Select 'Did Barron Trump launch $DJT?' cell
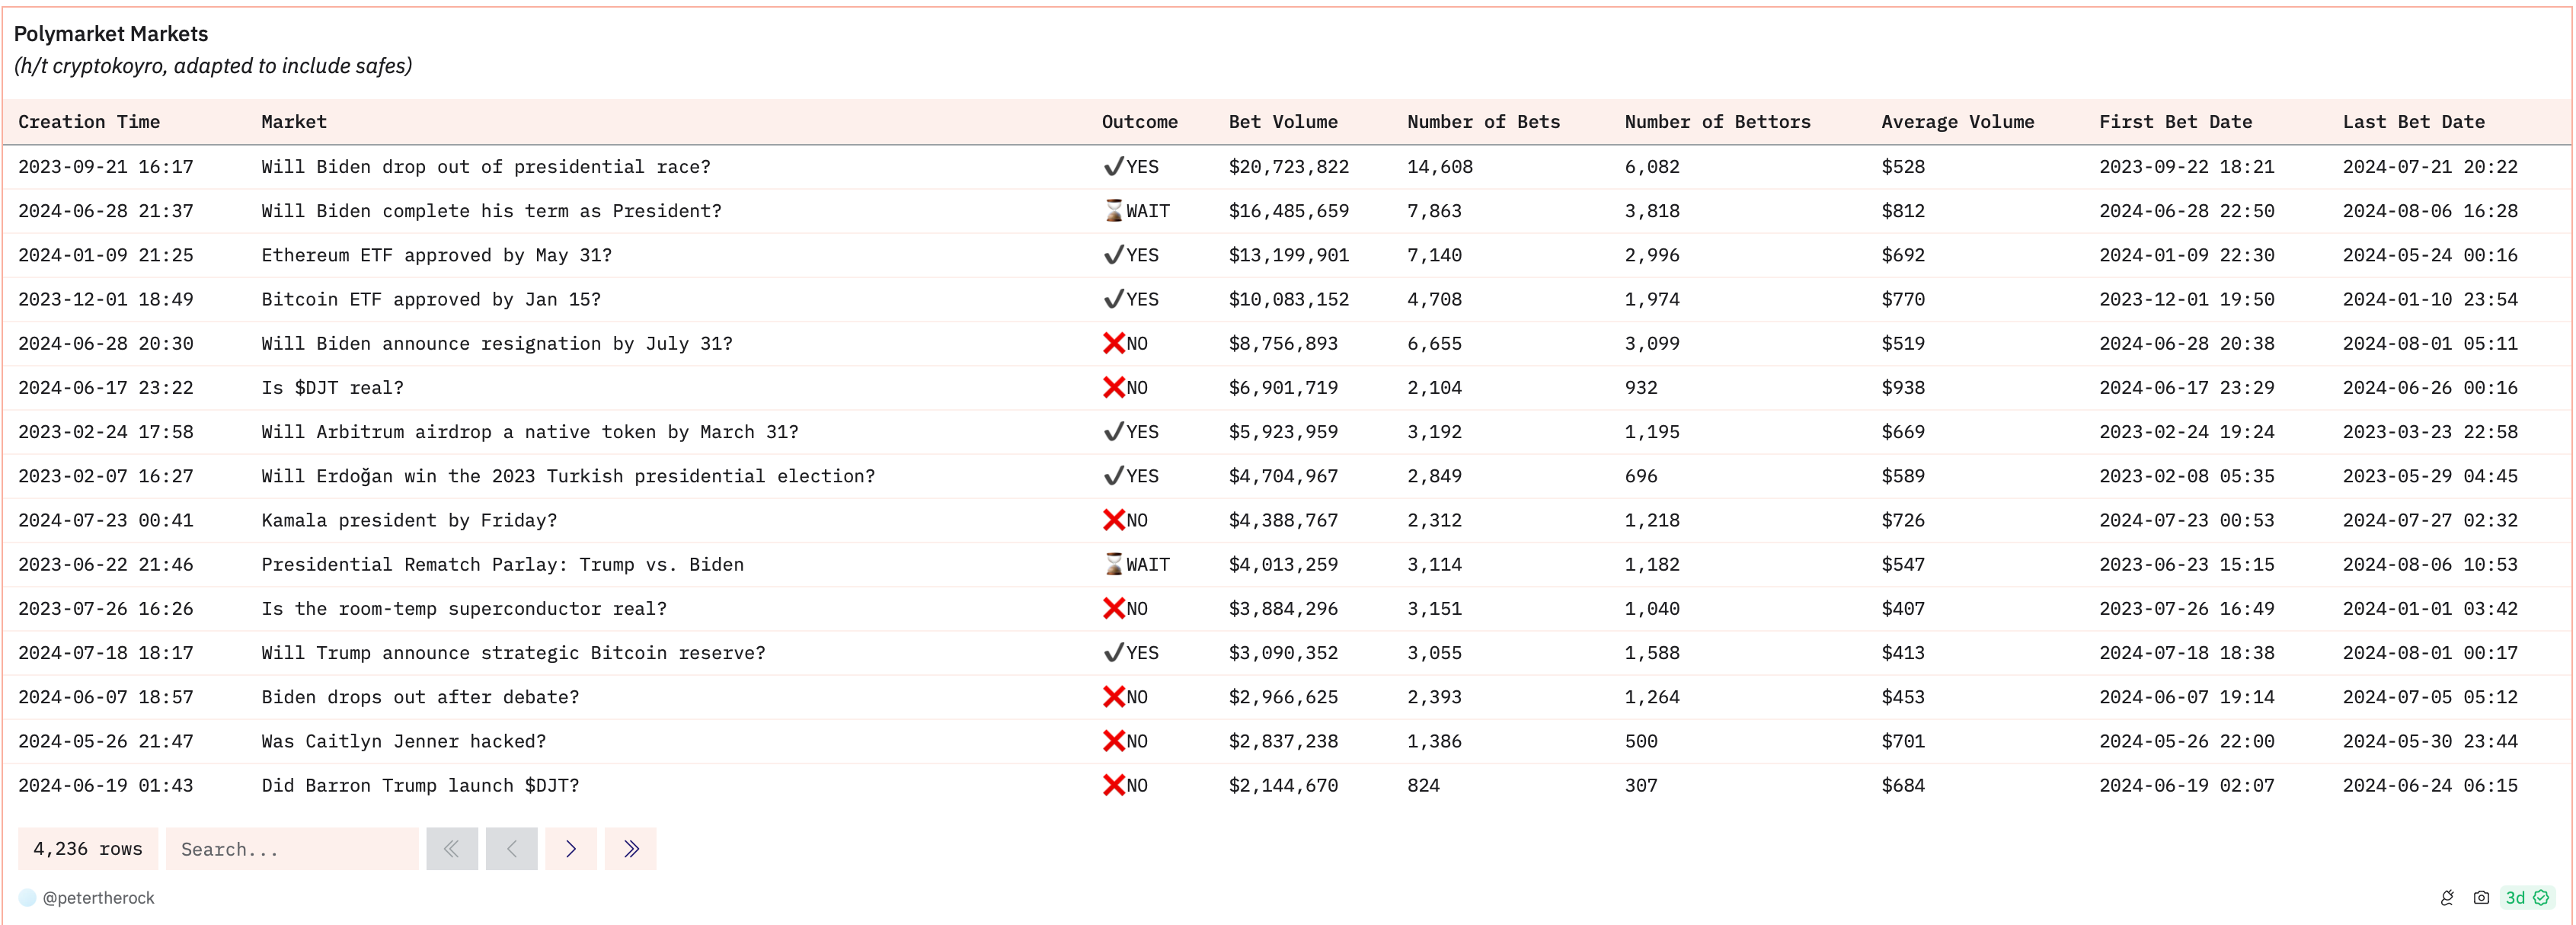The height and width of the screenshot is (925, 2576). (420, 786)
